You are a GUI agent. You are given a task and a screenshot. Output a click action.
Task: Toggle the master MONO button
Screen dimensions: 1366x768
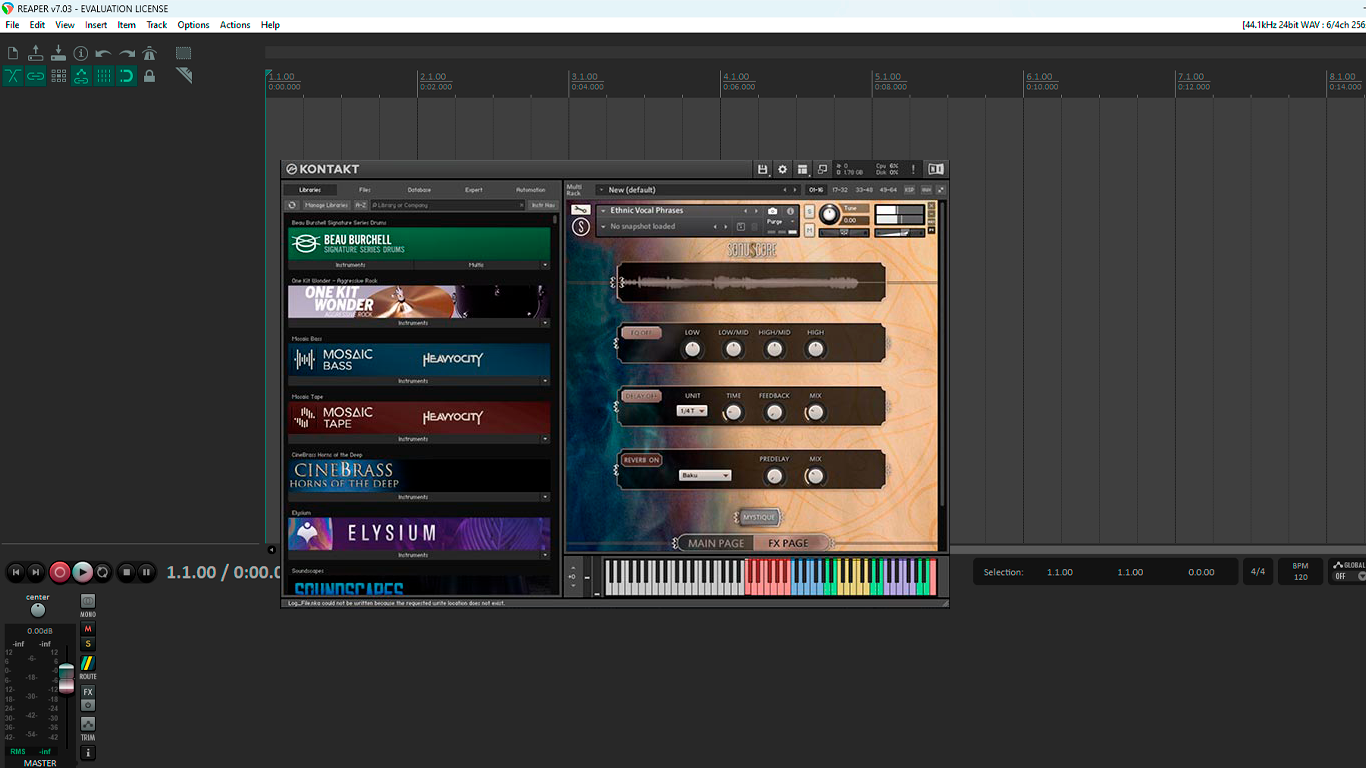pyautogui.click(x=87, y=601)
